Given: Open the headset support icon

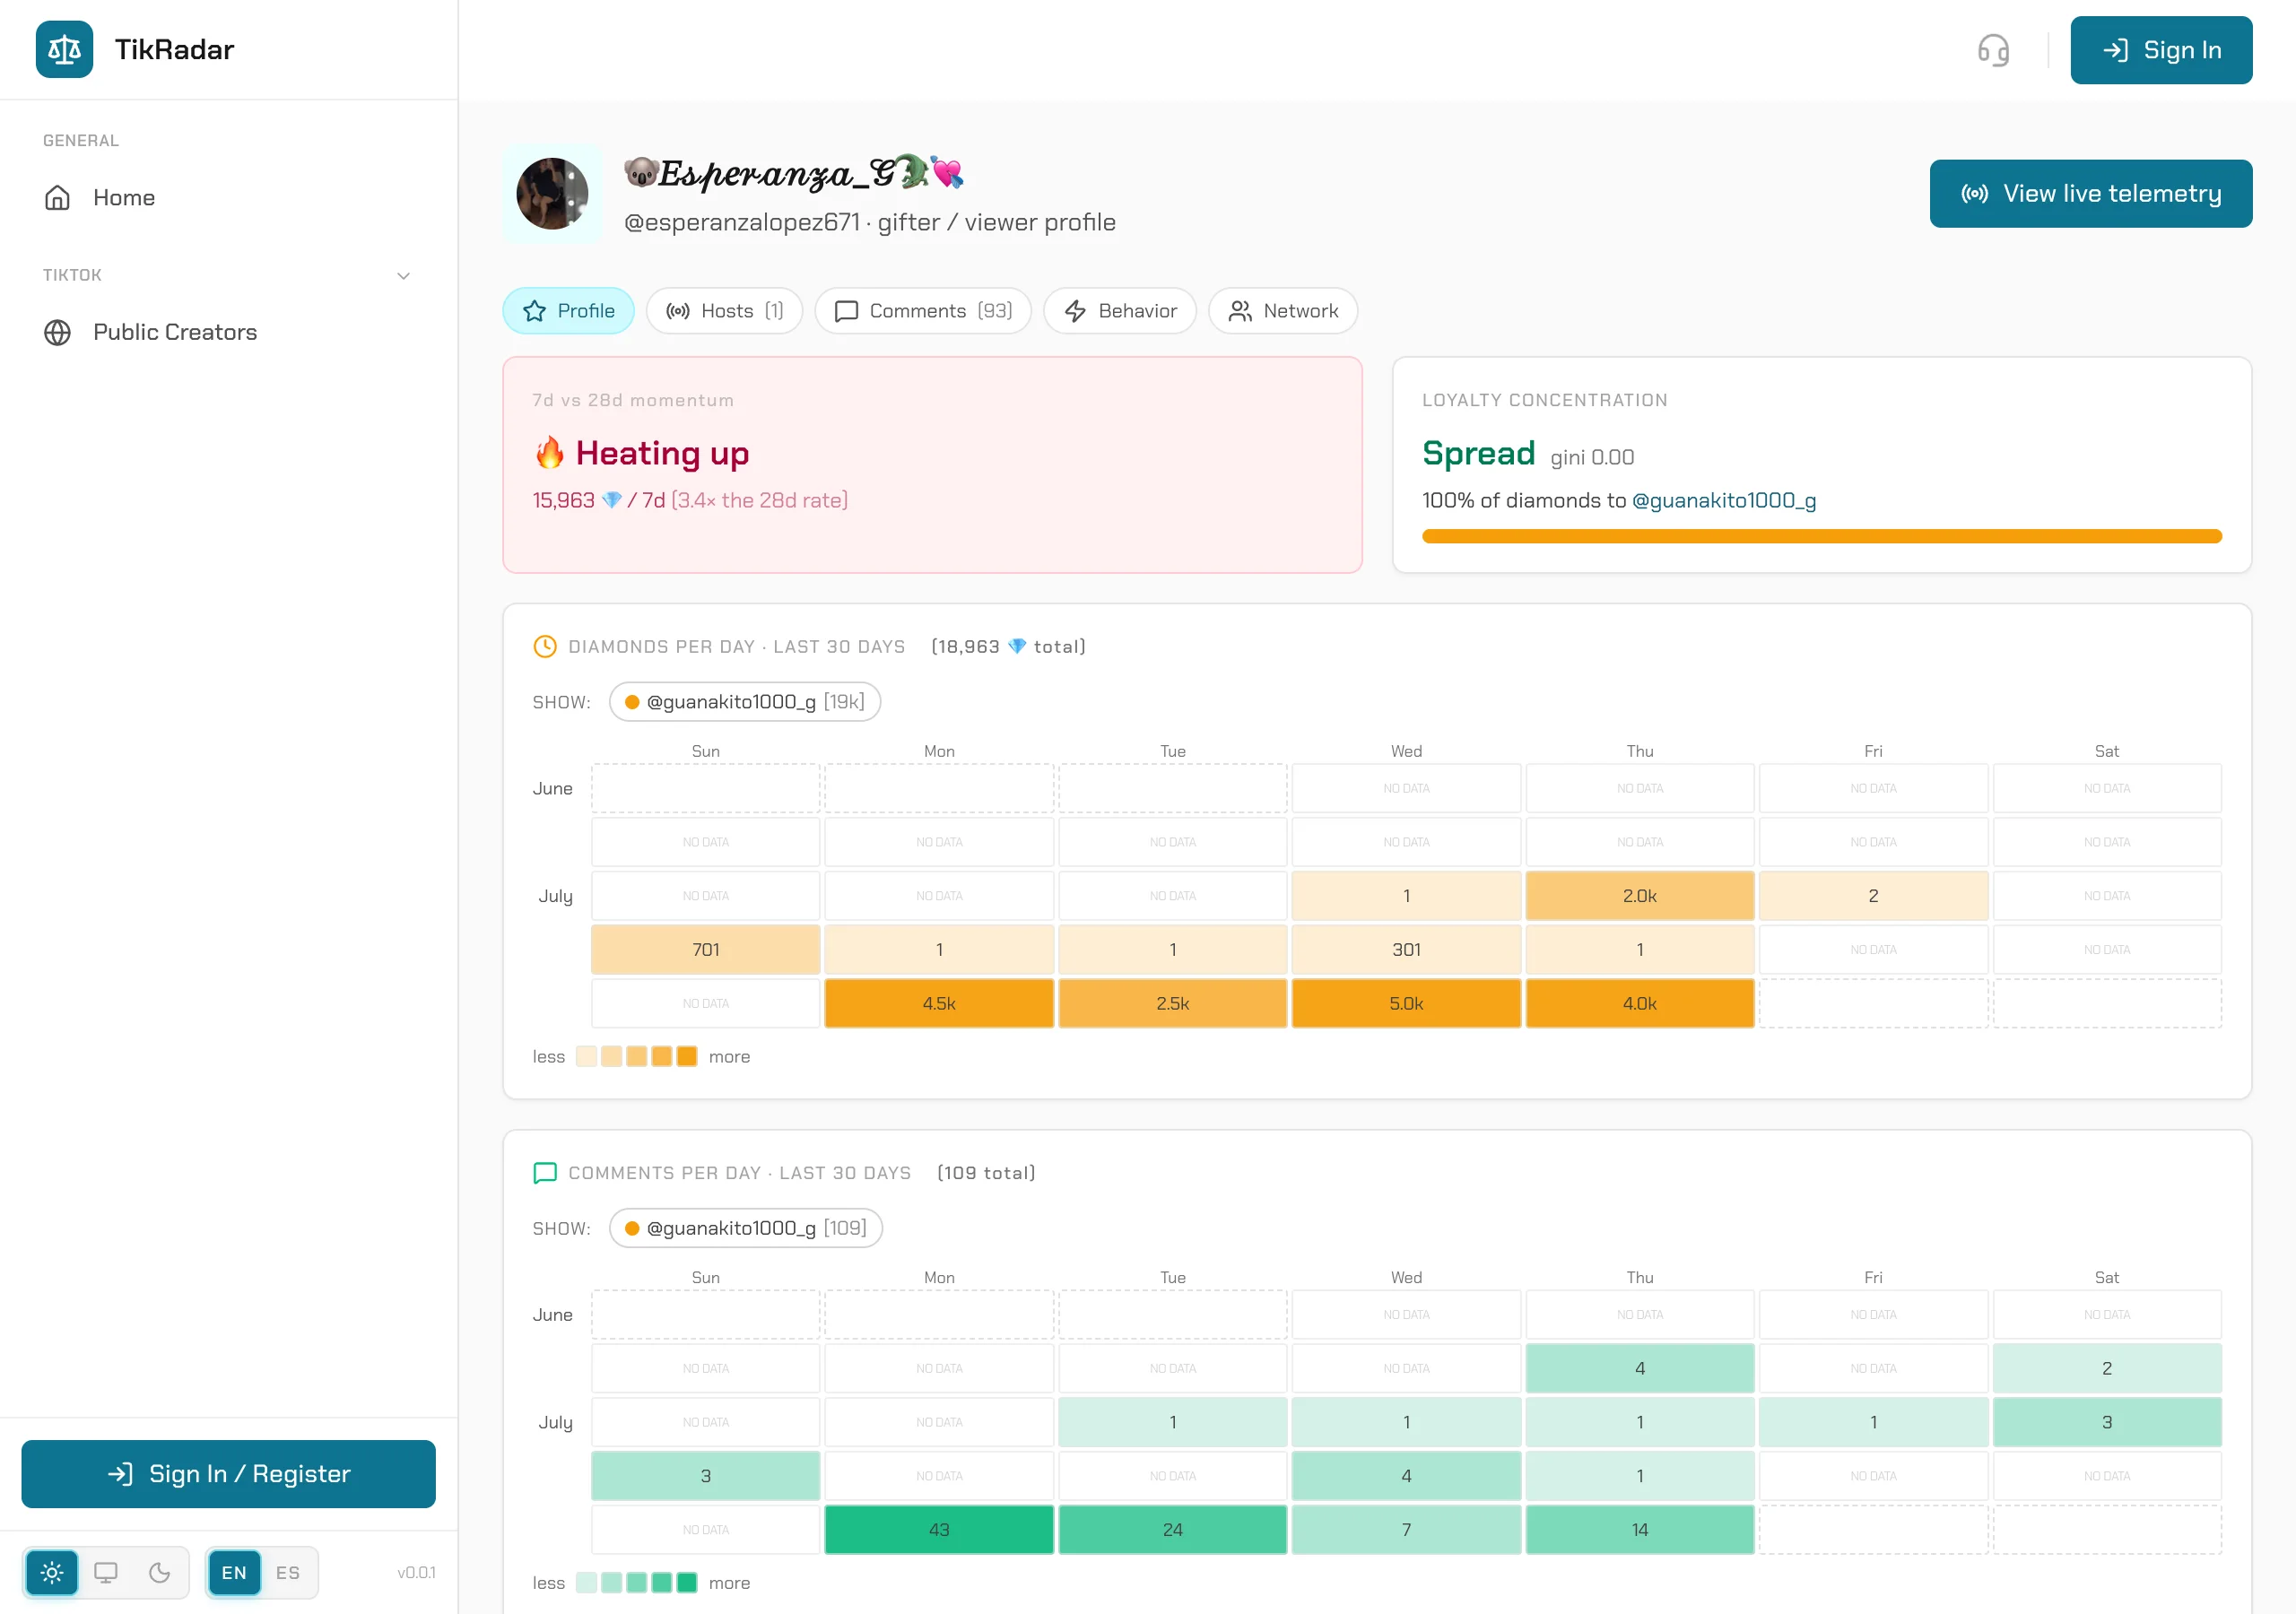Looking at the screenshot, I should click(x=1993, y=50).
